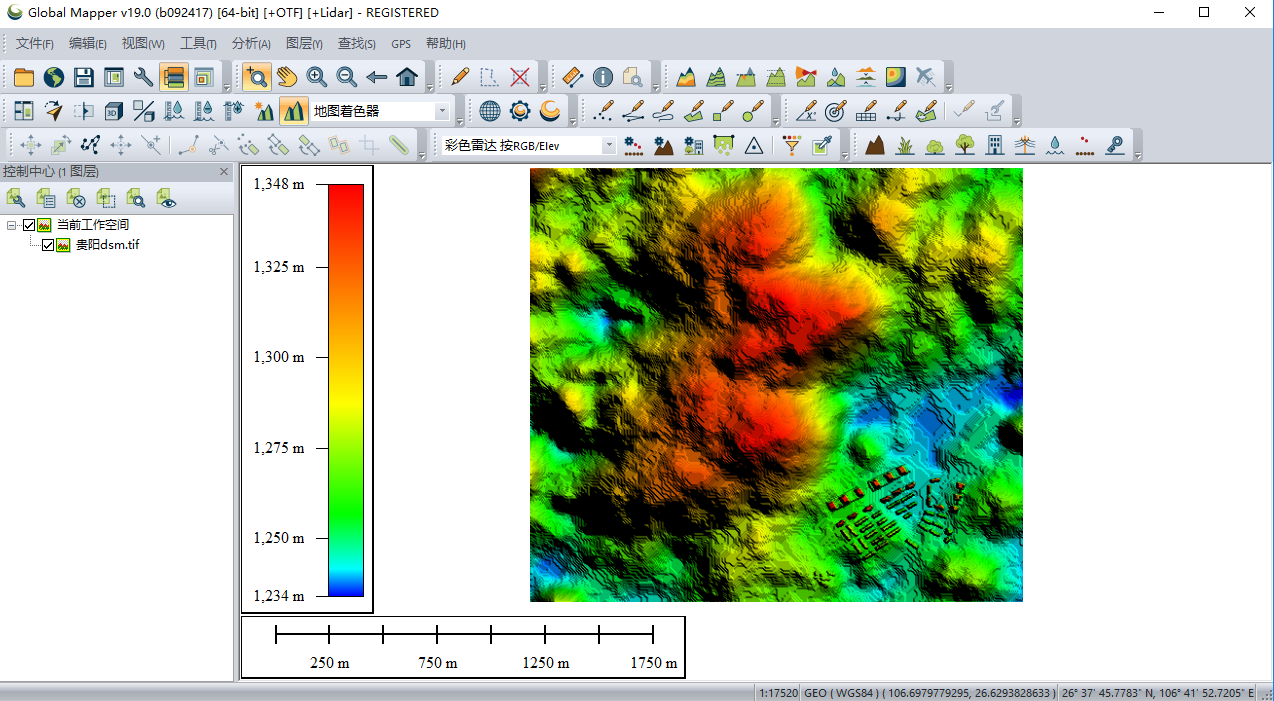Toggle the 当前工作空间 checkbox
1274x701 pixels.
pyautogui.click(x=29, y=225)
